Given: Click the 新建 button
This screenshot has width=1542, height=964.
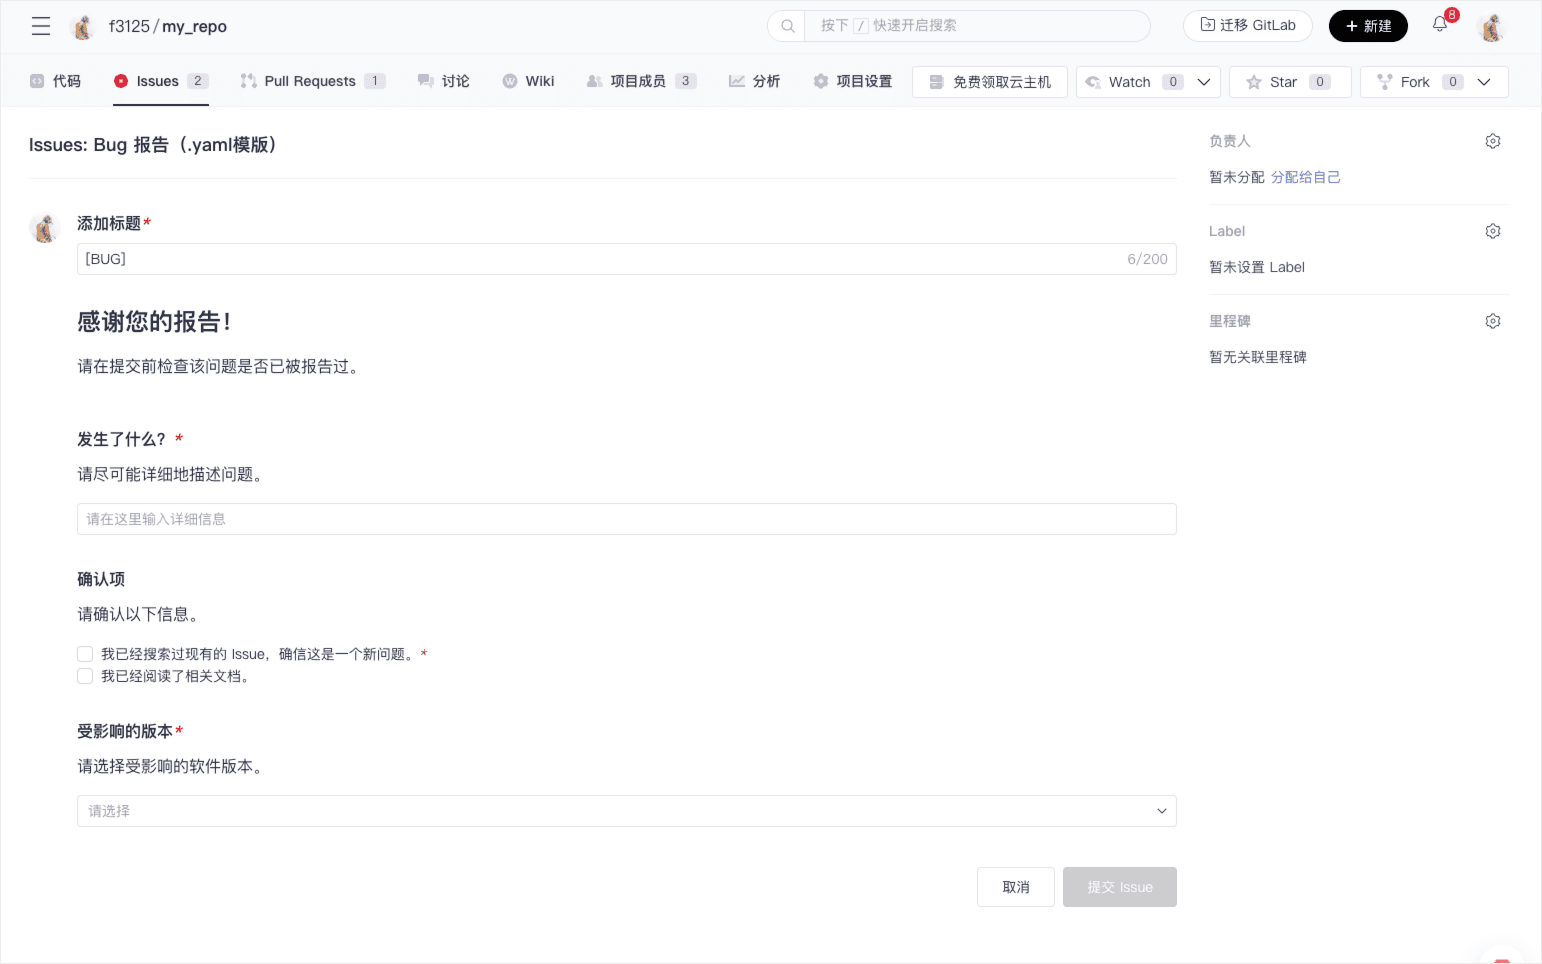Looking at the screenshot, I should 1367,26.
